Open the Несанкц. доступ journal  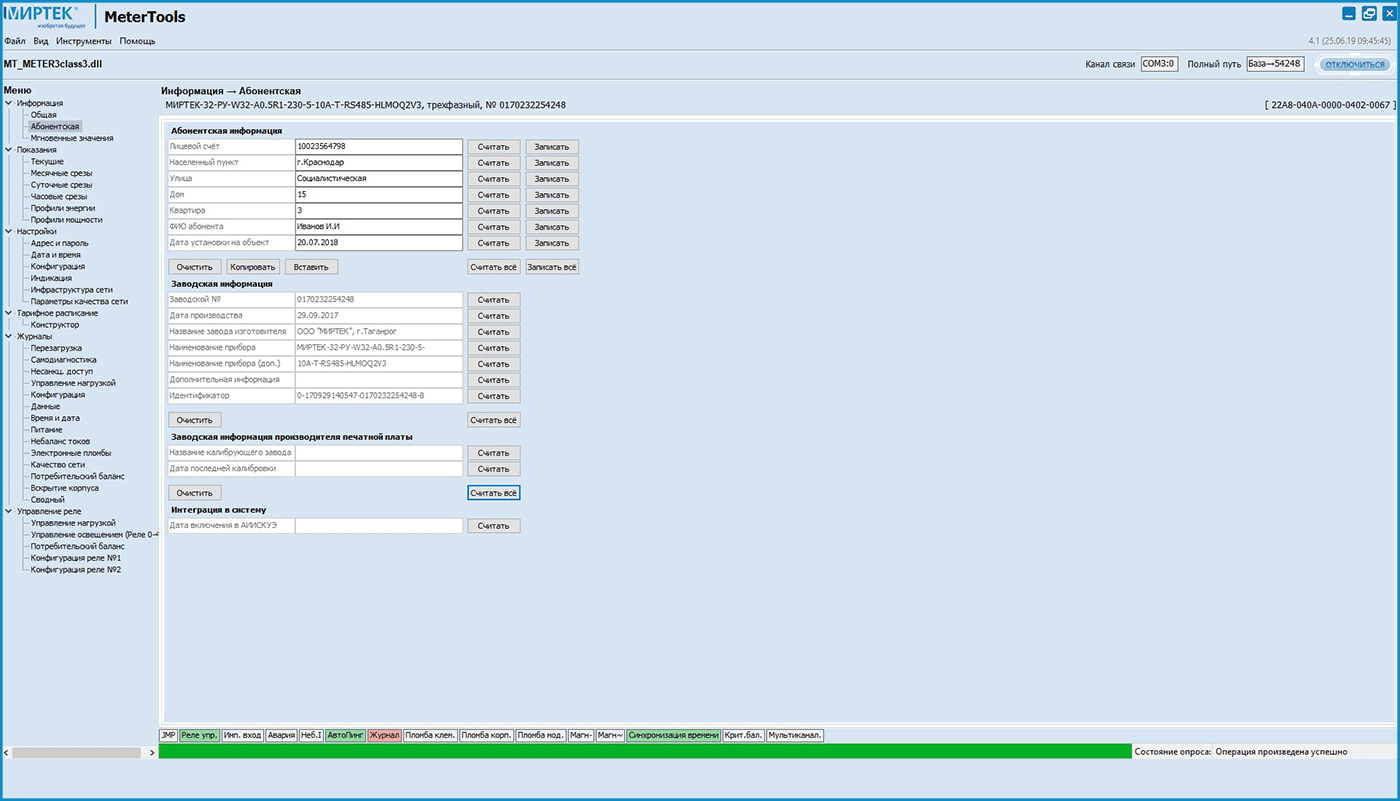coord(62,371)
